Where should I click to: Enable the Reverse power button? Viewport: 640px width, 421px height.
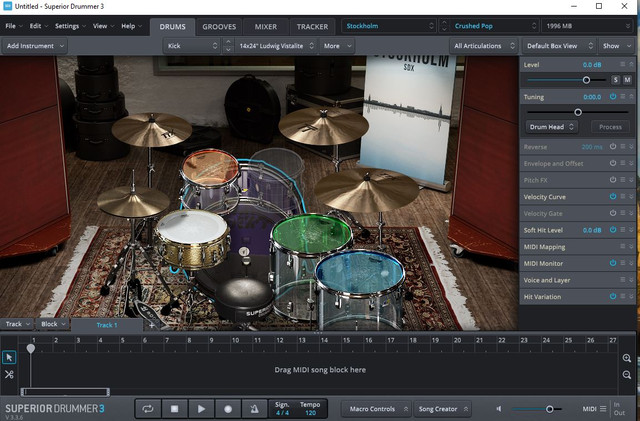(x=613, y=146)
